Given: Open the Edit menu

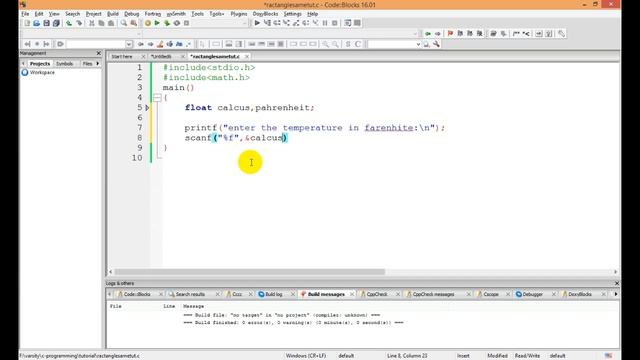Looking at the screenshot, I should pyautogui.click(x=39, y=14).
